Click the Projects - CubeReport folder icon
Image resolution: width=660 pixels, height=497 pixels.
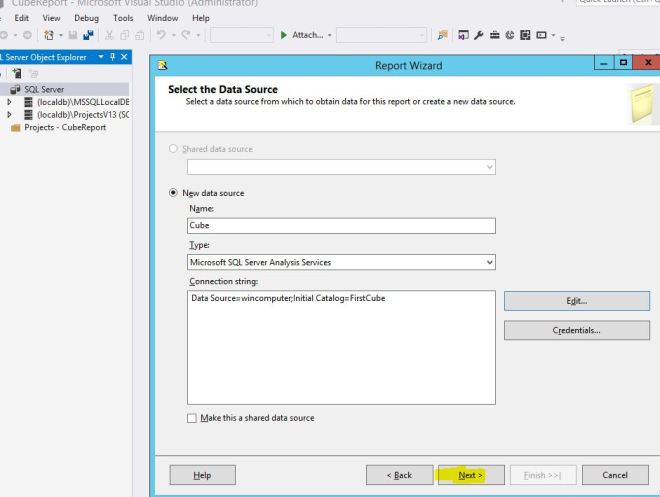click(14, 127)
